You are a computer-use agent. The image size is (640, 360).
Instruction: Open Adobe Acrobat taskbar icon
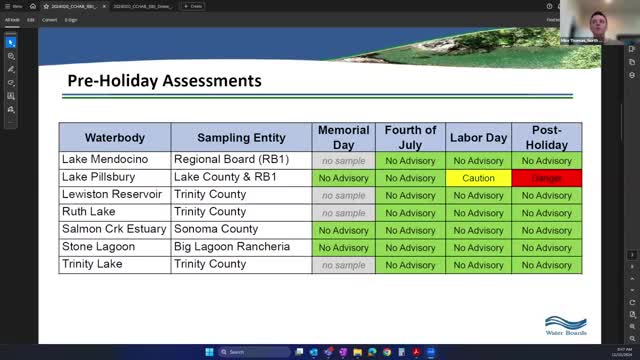click(416, 352)
